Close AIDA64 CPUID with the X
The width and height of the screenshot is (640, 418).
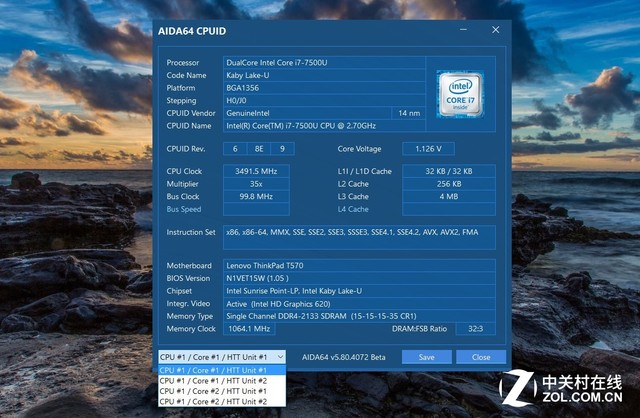coord(496,30)
